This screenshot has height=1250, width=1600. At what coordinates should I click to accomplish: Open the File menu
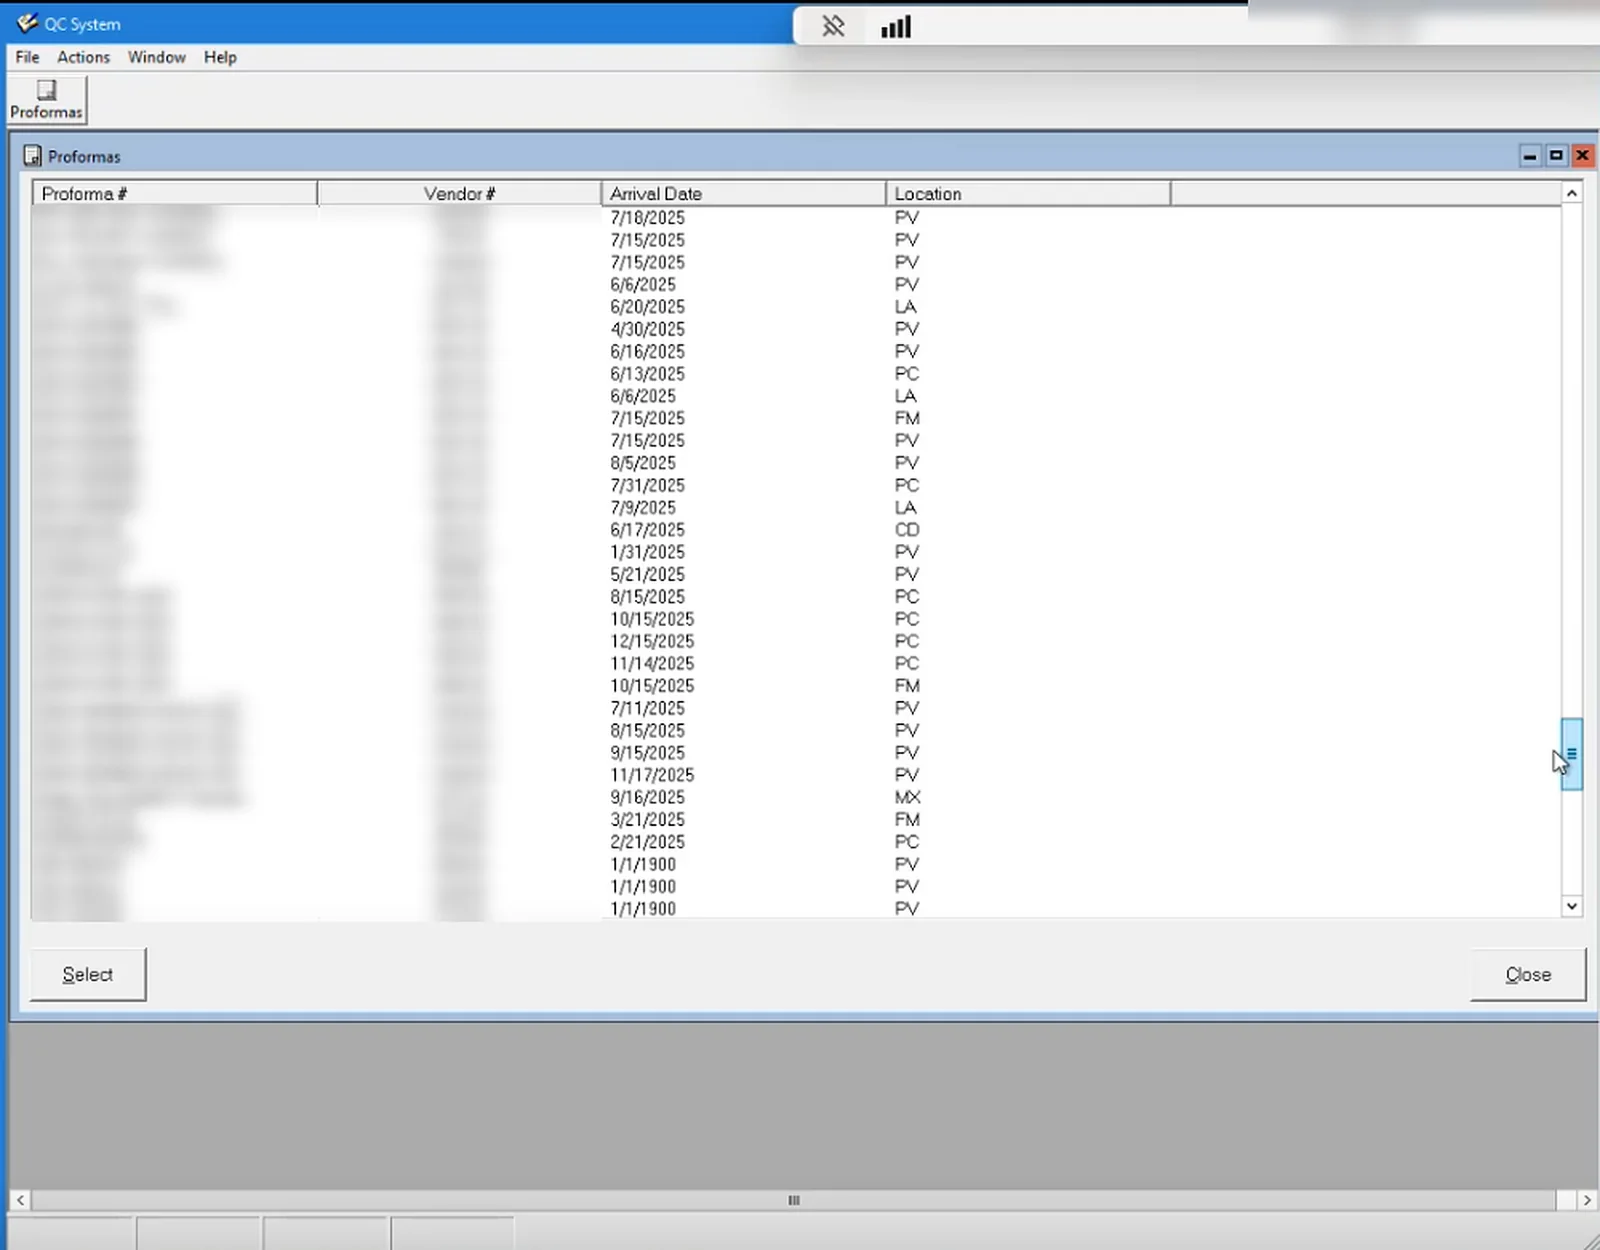(x=27, y=57)
